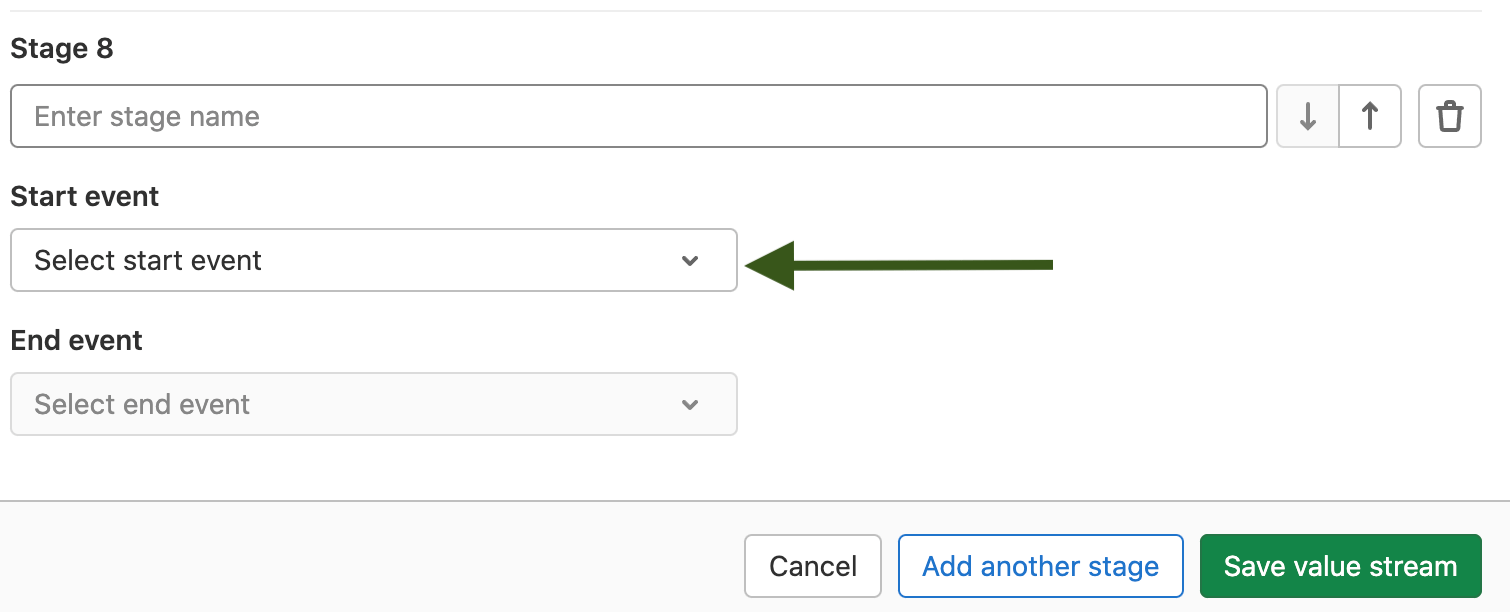Click the 'Select end event' placeholder text
Image resolution: width=1510 pixels, height=612 pixels.
click(x=142, y=405)
